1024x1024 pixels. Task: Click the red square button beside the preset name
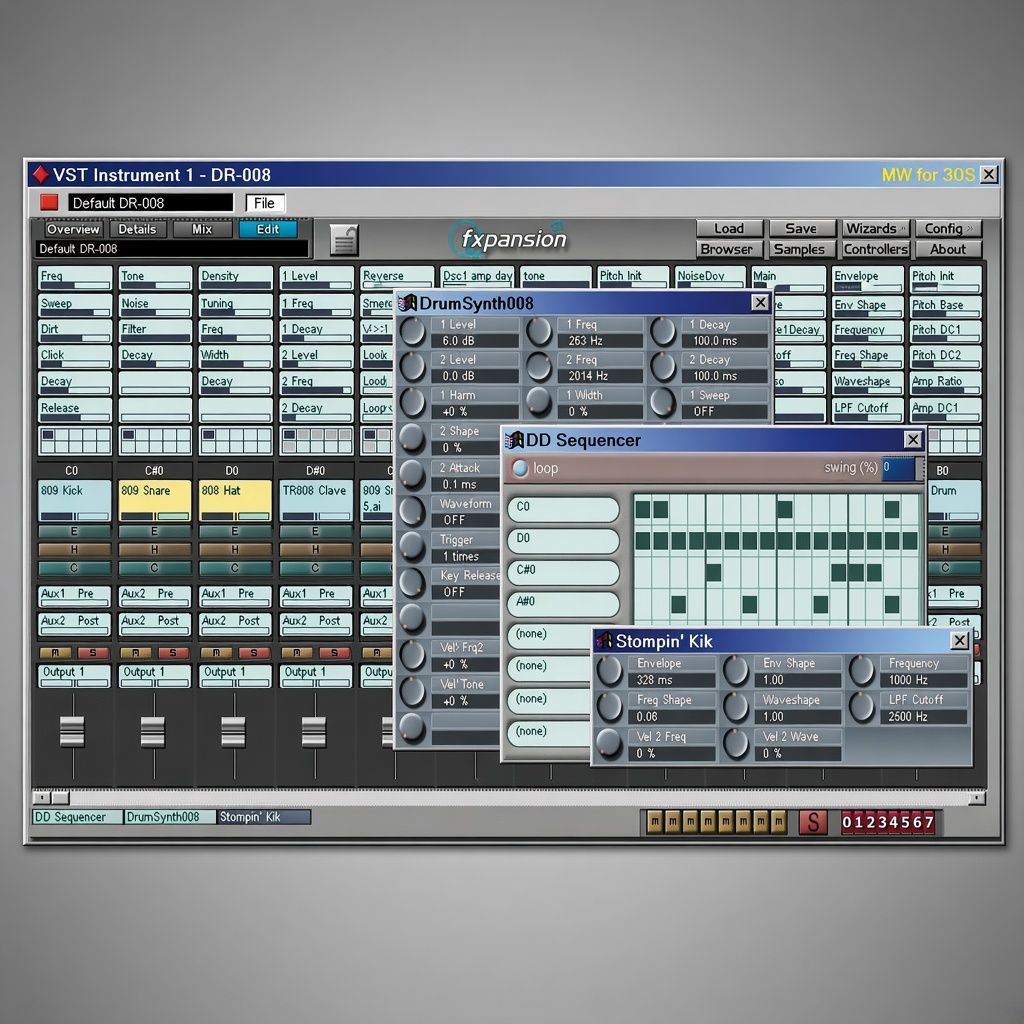(x=49, y=202)
